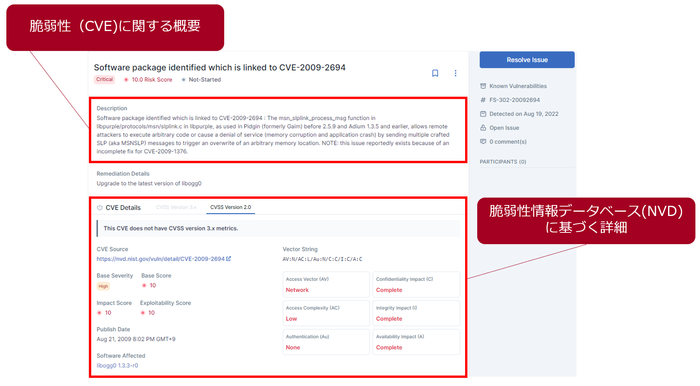Click the Known Vulnerabilities category icon
The image size is (700, 386).
[x=483, y=86]
